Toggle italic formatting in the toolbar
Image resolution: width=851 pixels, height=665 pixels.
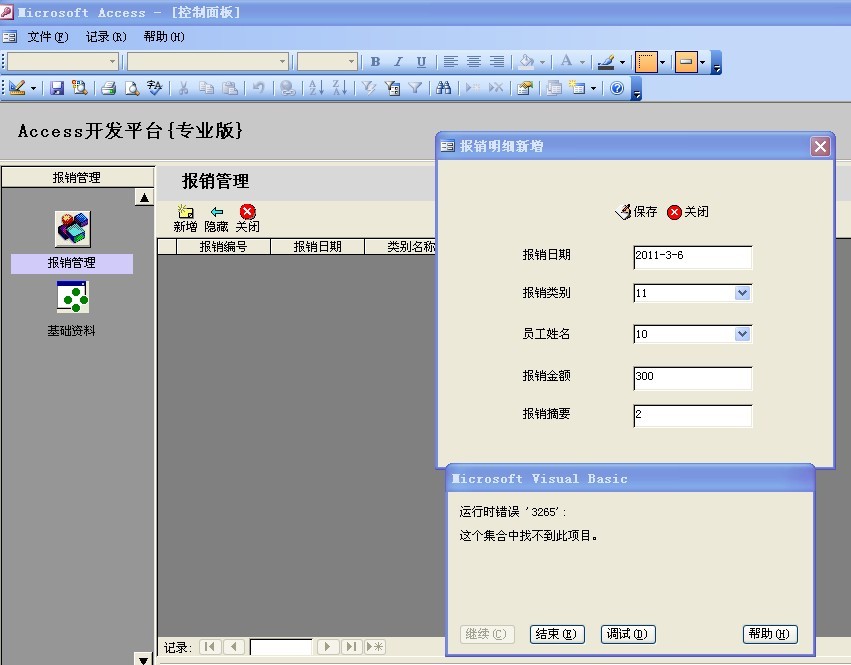[398, 62]
